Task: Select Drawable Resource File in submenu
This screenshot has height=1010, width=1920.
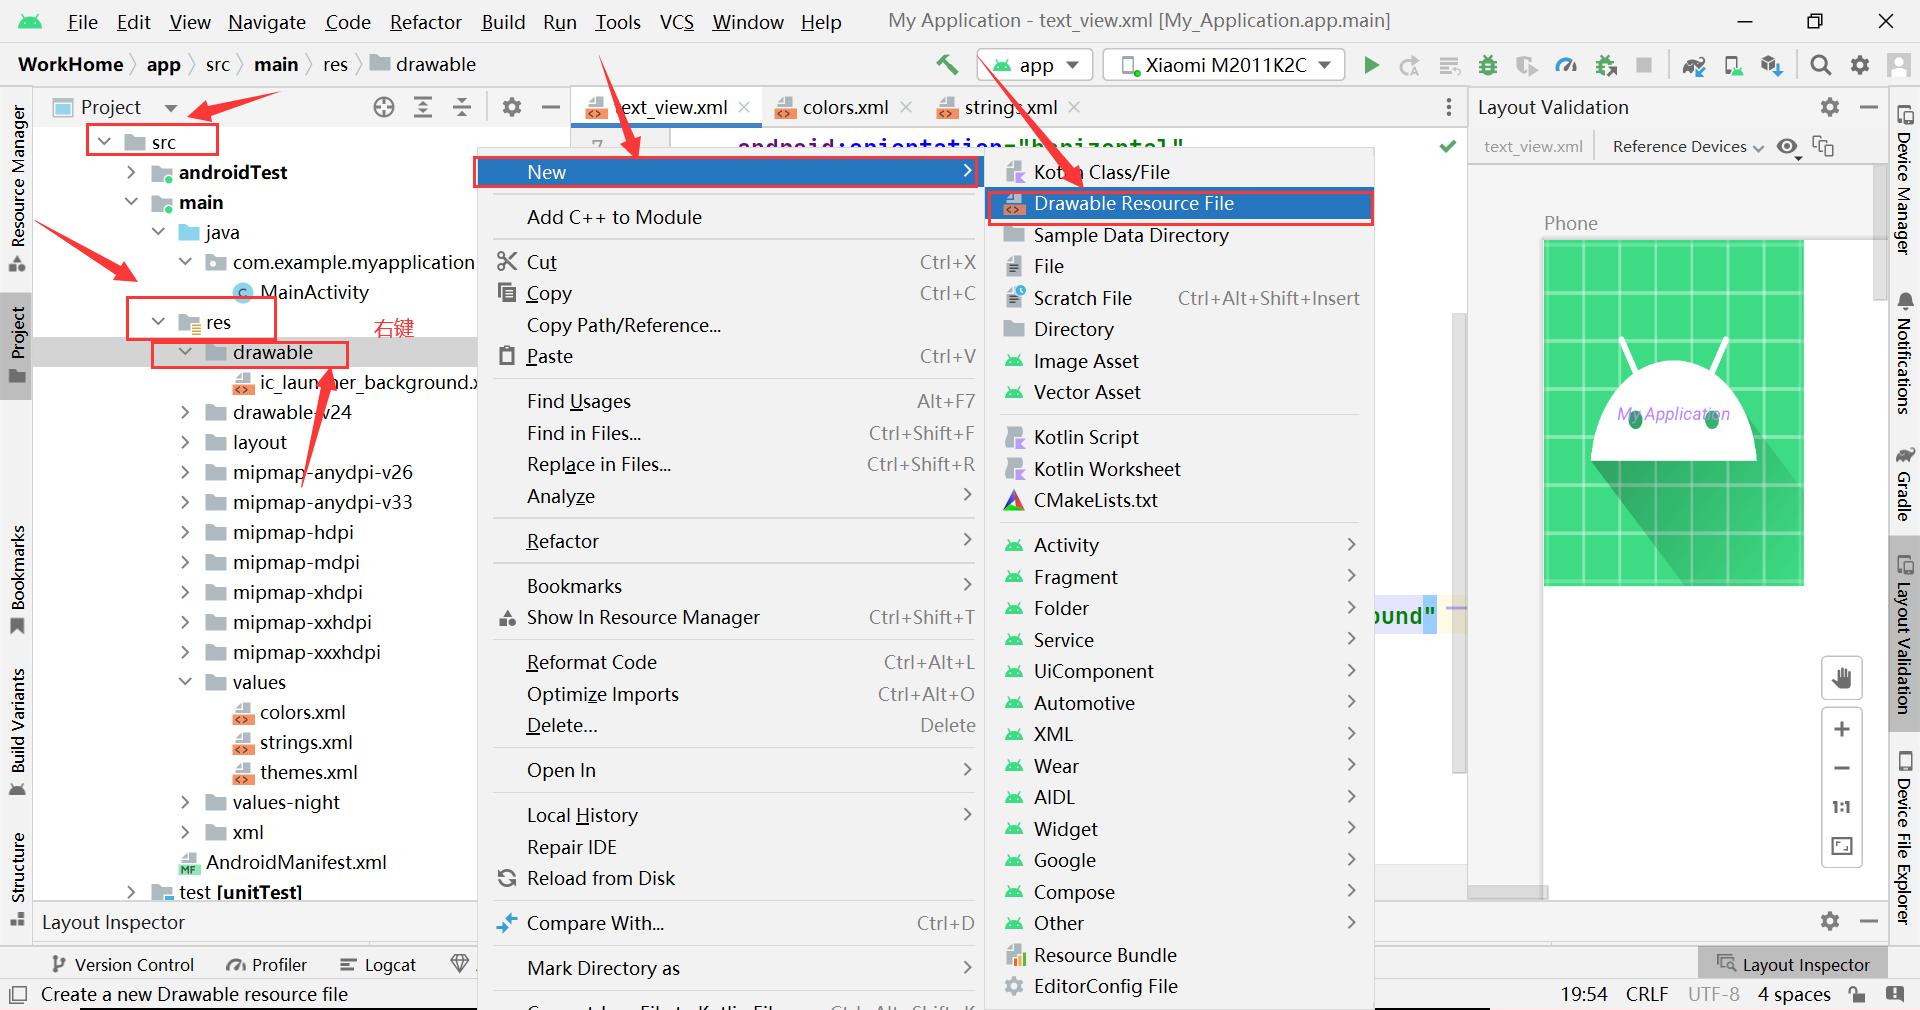Action: click(x=1180, y=204)
